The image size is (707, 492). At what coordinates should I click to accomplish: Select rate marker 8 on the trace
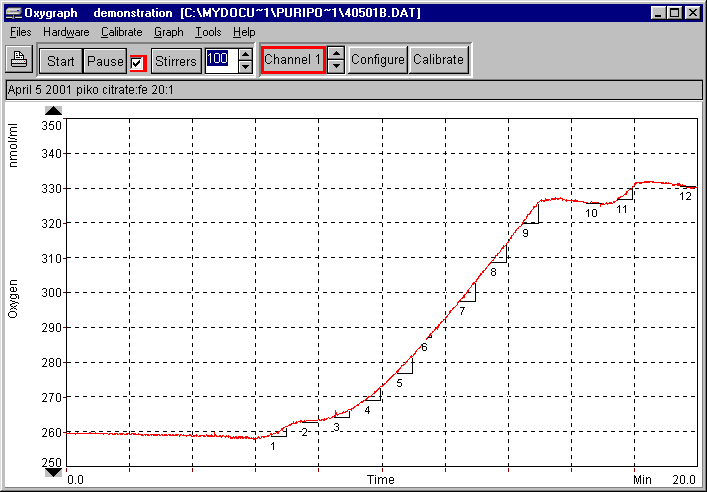(x=493, y=272)
